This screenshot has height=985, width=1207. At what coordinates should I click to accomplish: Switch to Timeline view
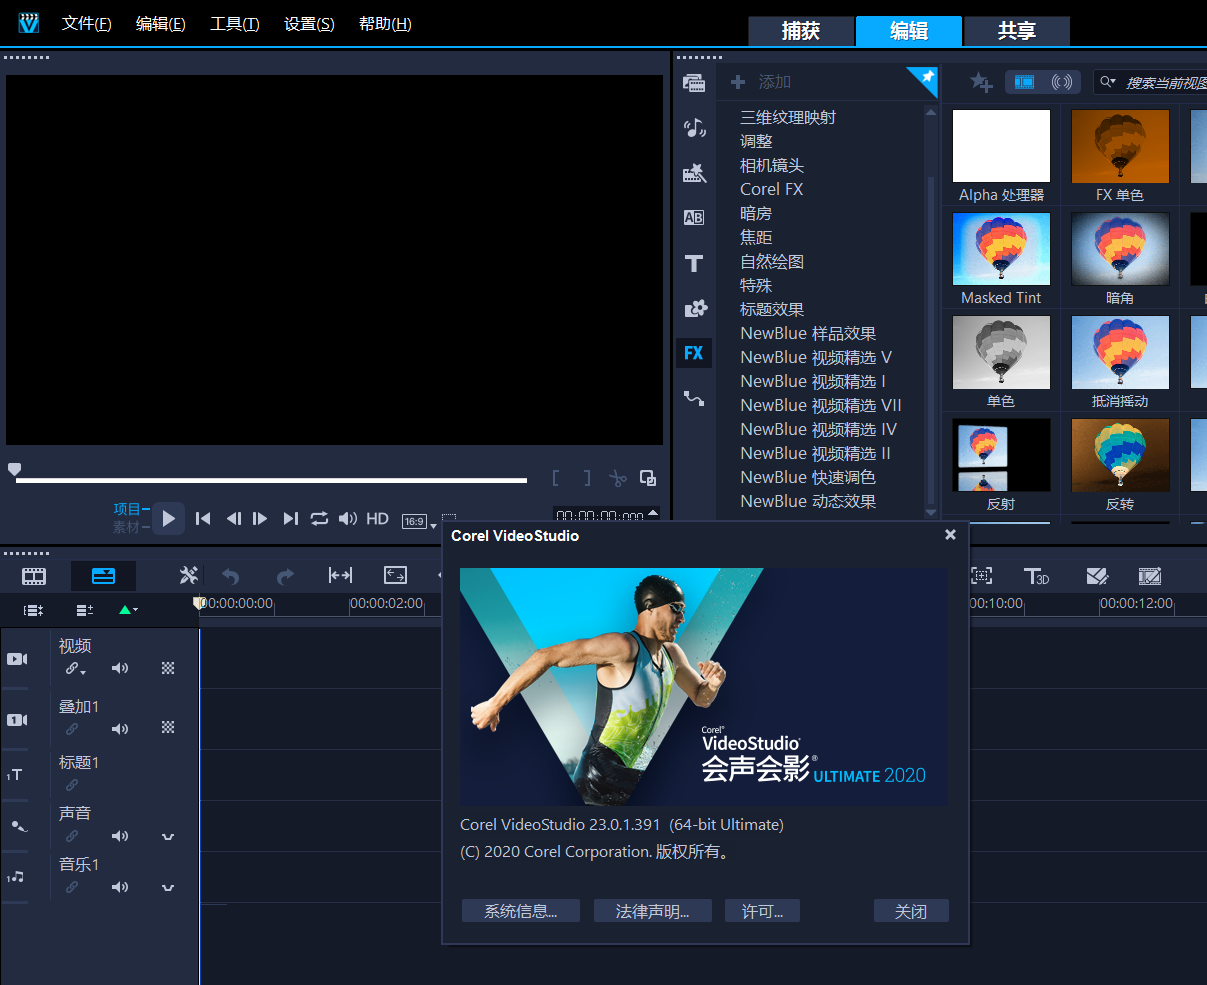(x=103, y=576)
